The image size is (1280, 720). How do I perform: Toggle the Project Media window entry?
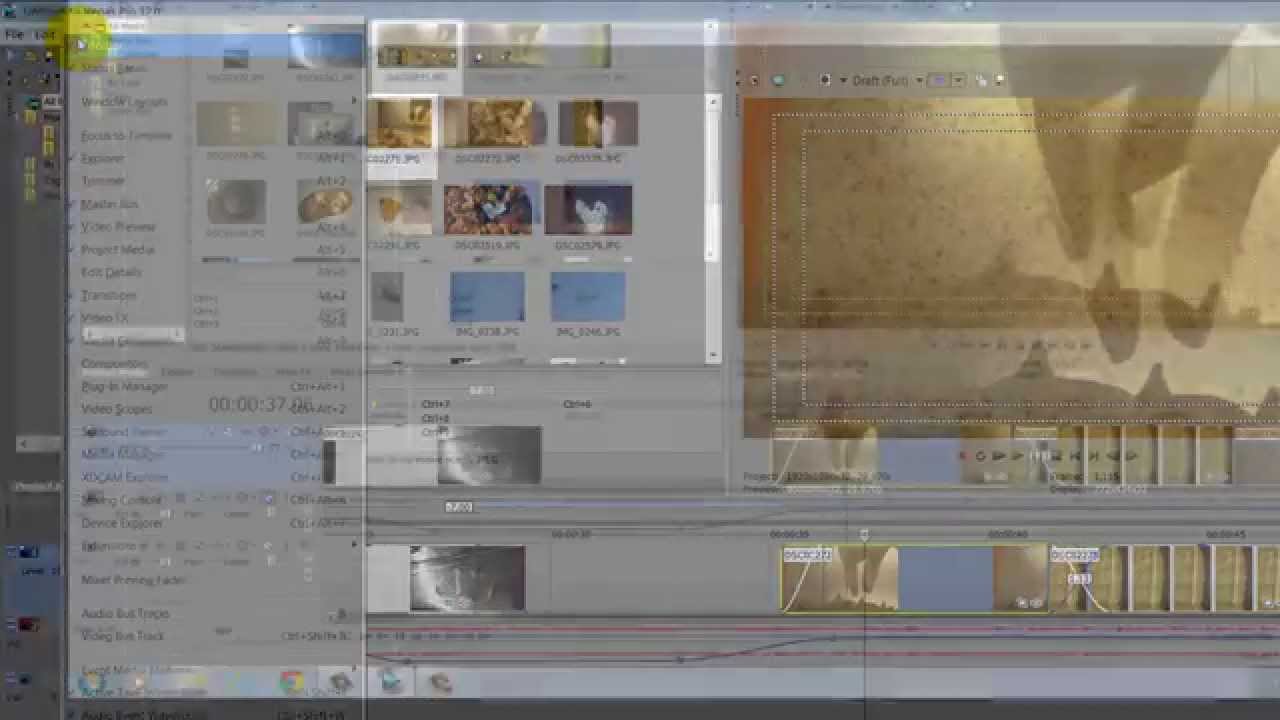(118, 250)
